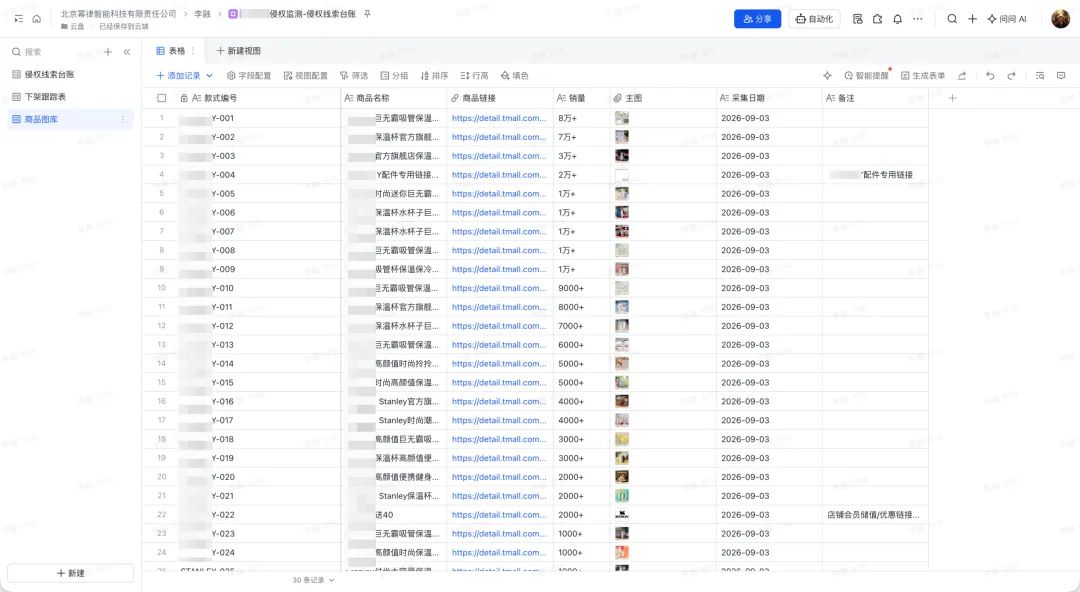The image size is (1080, 592).
Task: Ask AI with 问问 AI button
Action: click(x=1007, y=19)
